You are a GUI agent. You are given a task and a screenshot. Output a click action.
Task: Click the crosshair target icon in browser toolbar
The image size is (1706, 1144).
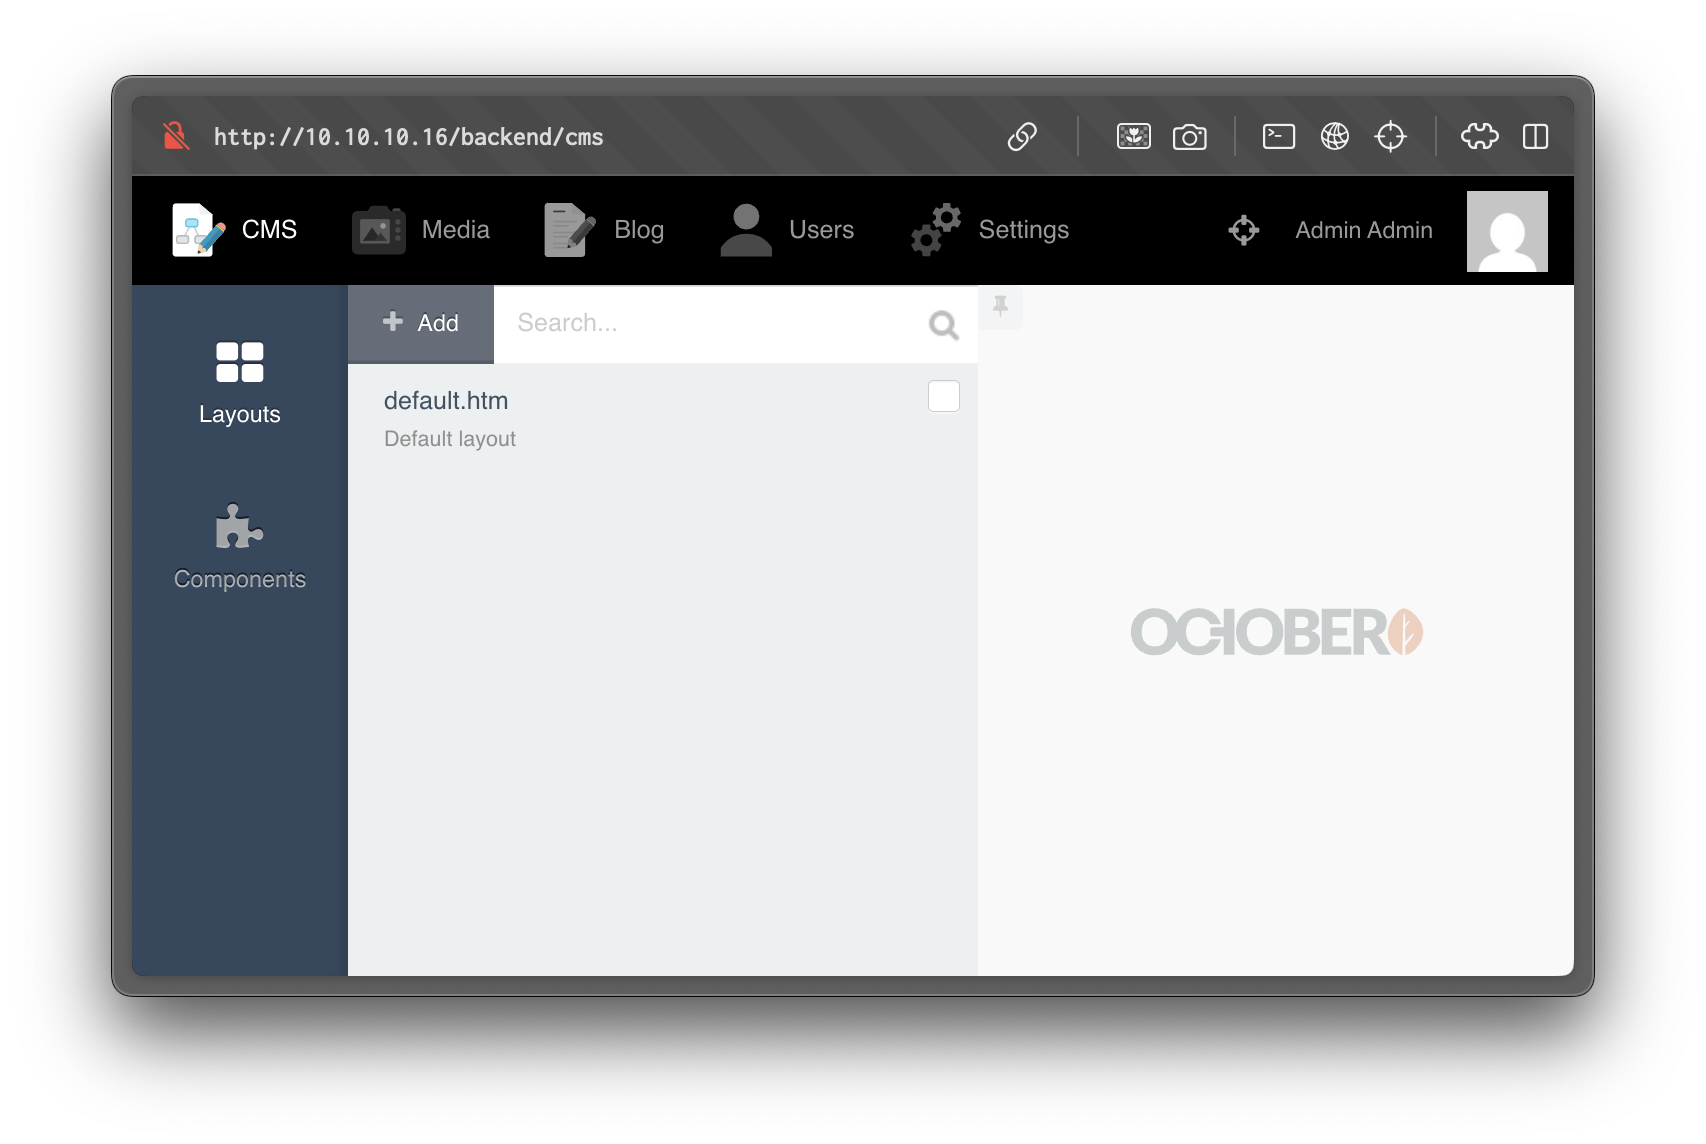(1391, 136)
